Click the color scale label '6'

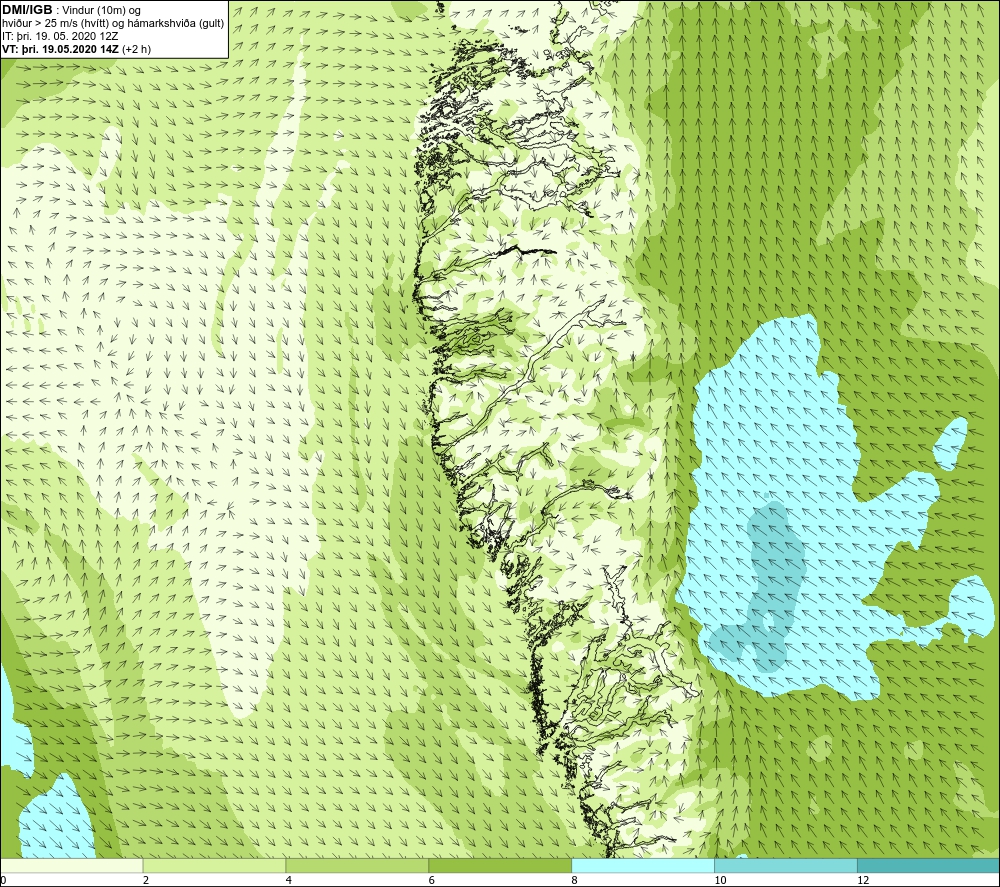pyautogui.click(x=432, y=881)
